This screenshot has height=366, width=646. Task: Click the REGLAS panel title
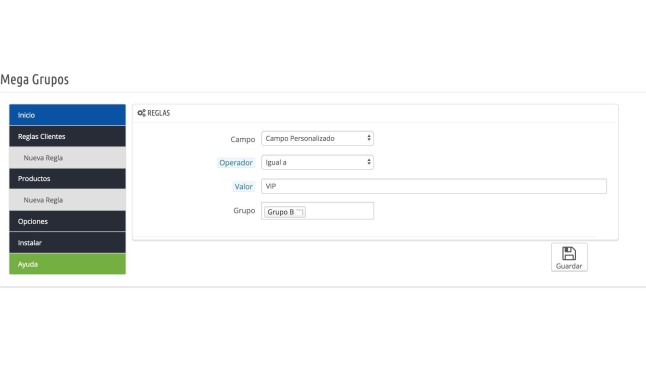tap(159, 113)
